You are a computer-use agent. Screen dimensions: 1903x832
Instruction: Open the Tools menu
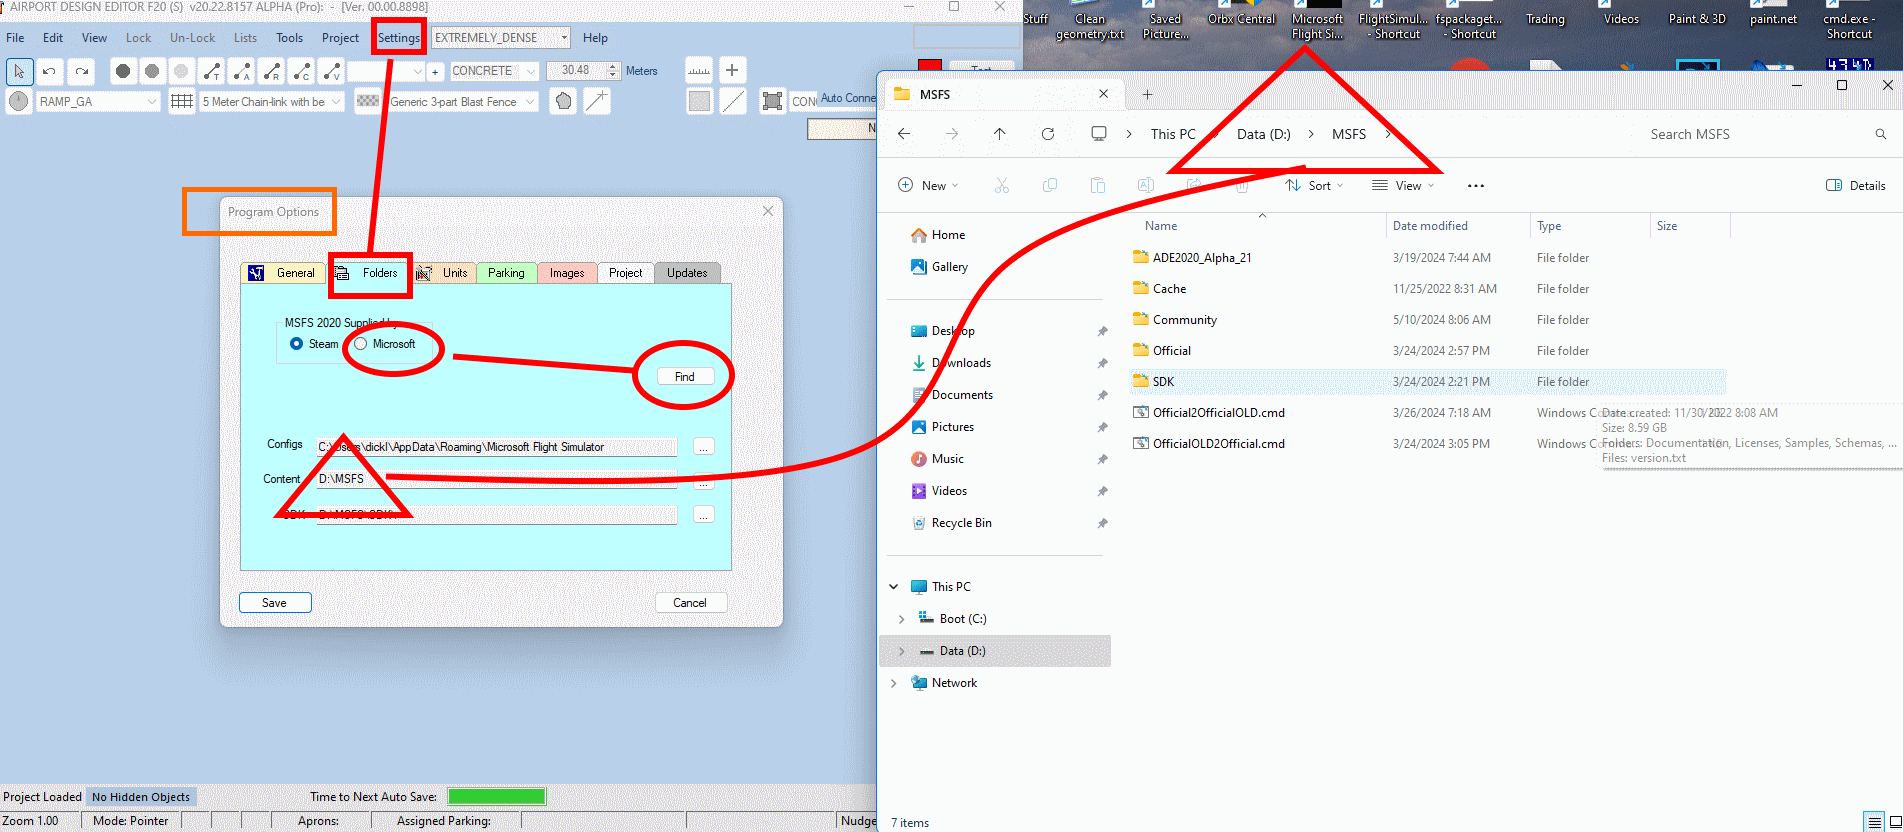(x=290, y=38)
